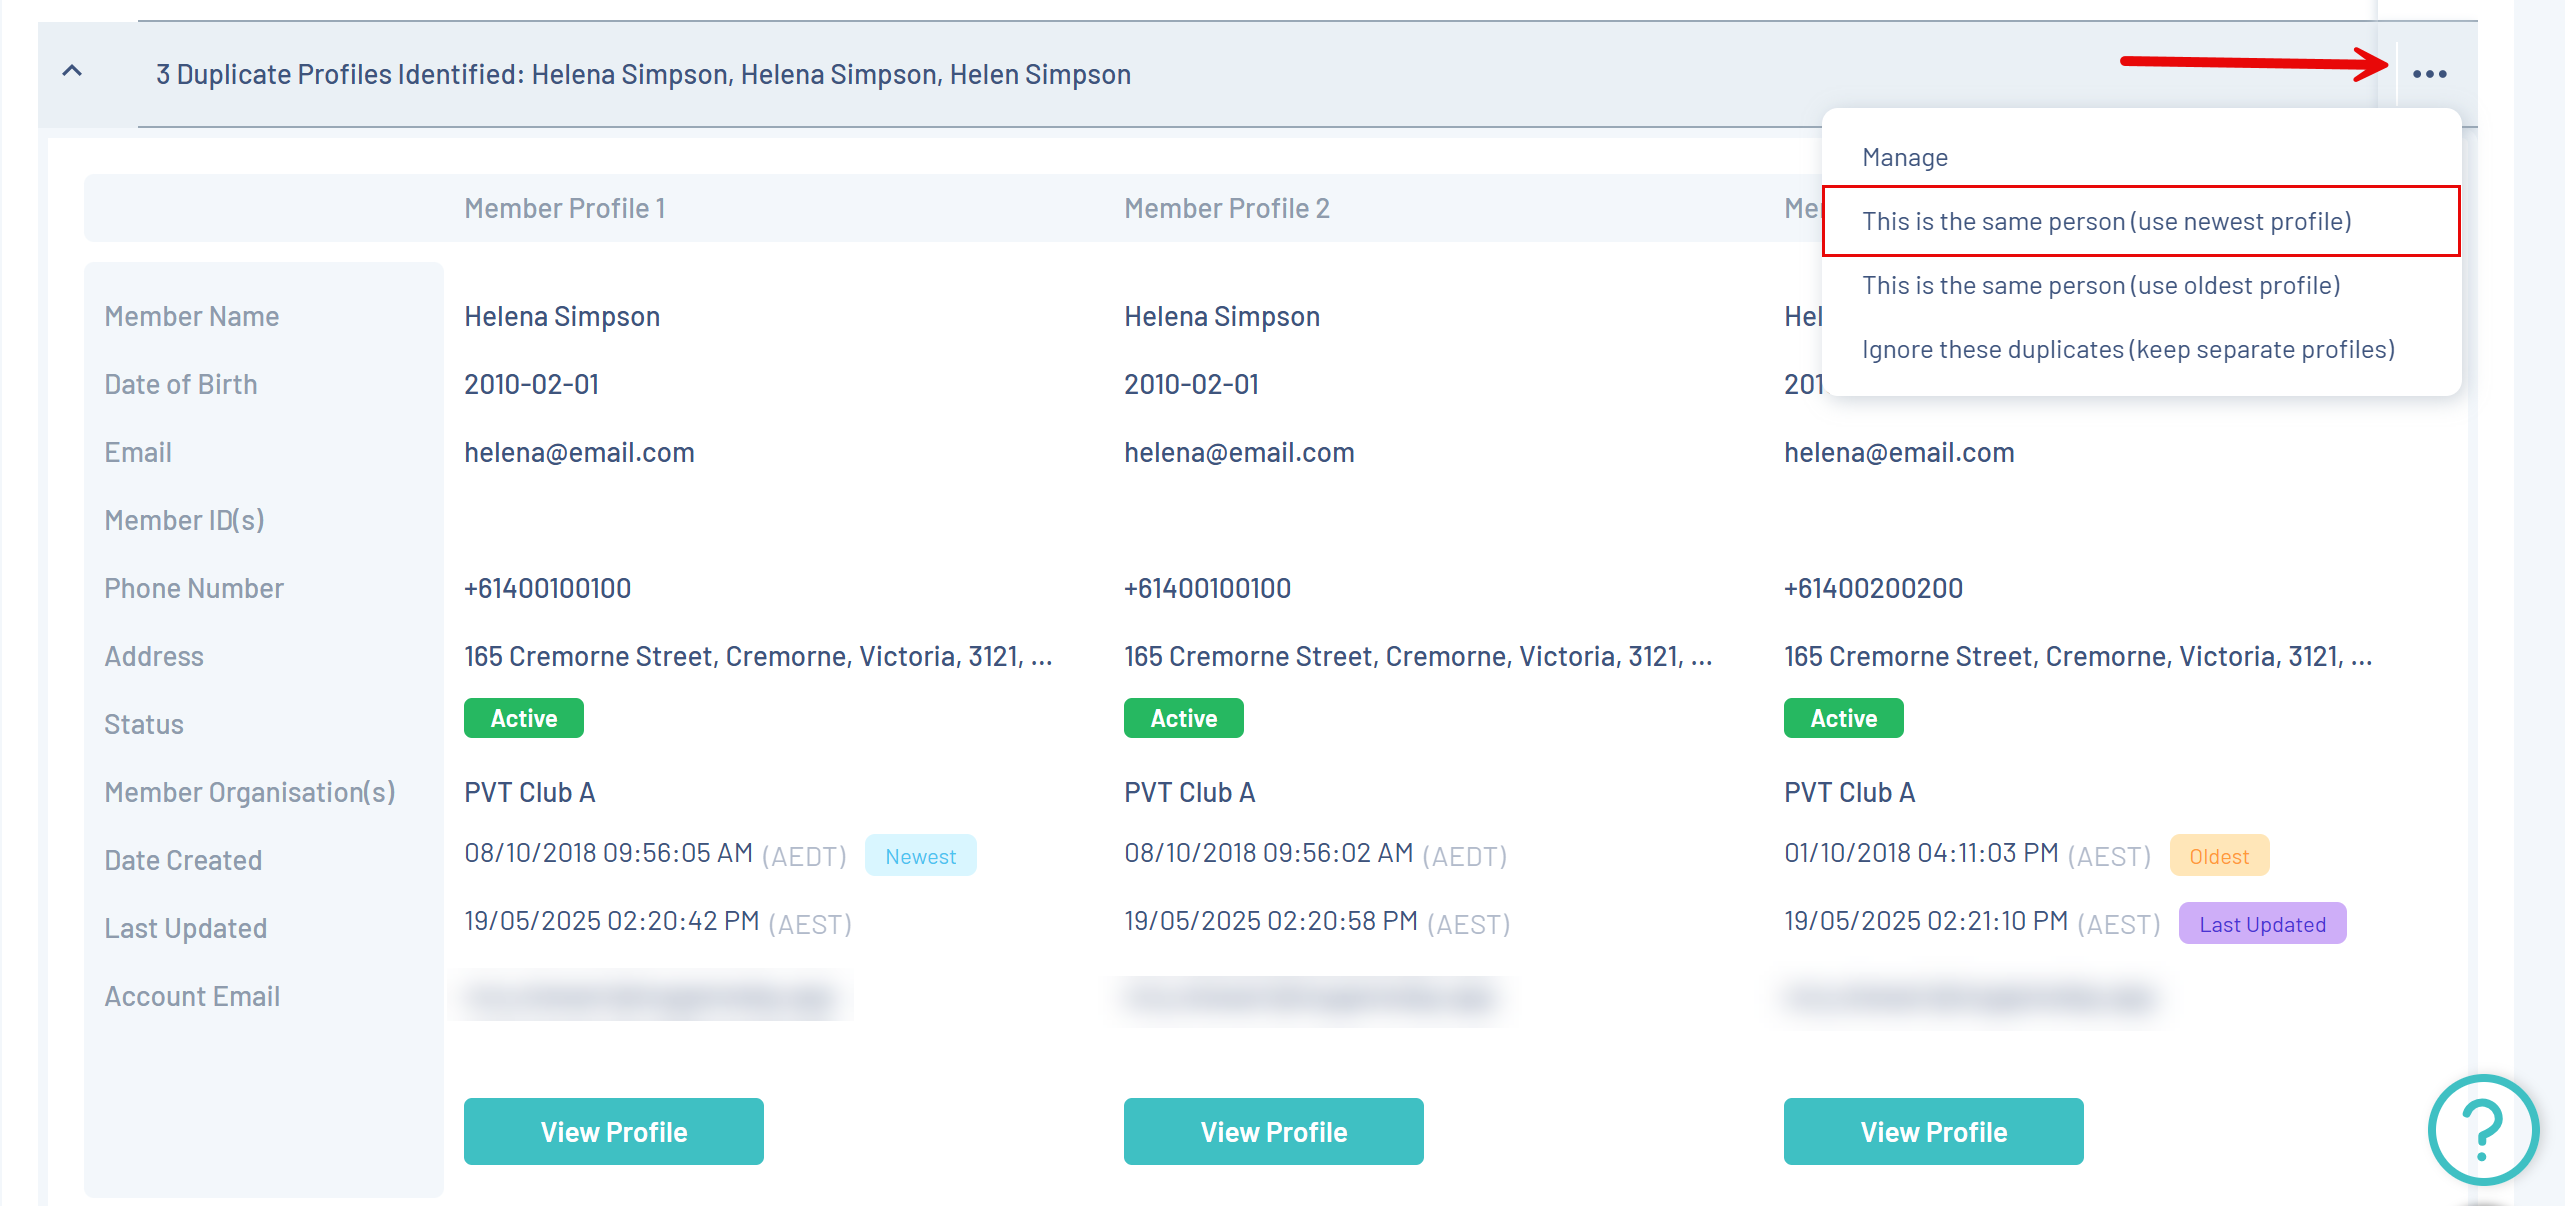This screenshot has width=2565, height=1206.
Task: Click Member Profile 2 column header
Action: click(1226, 209)
